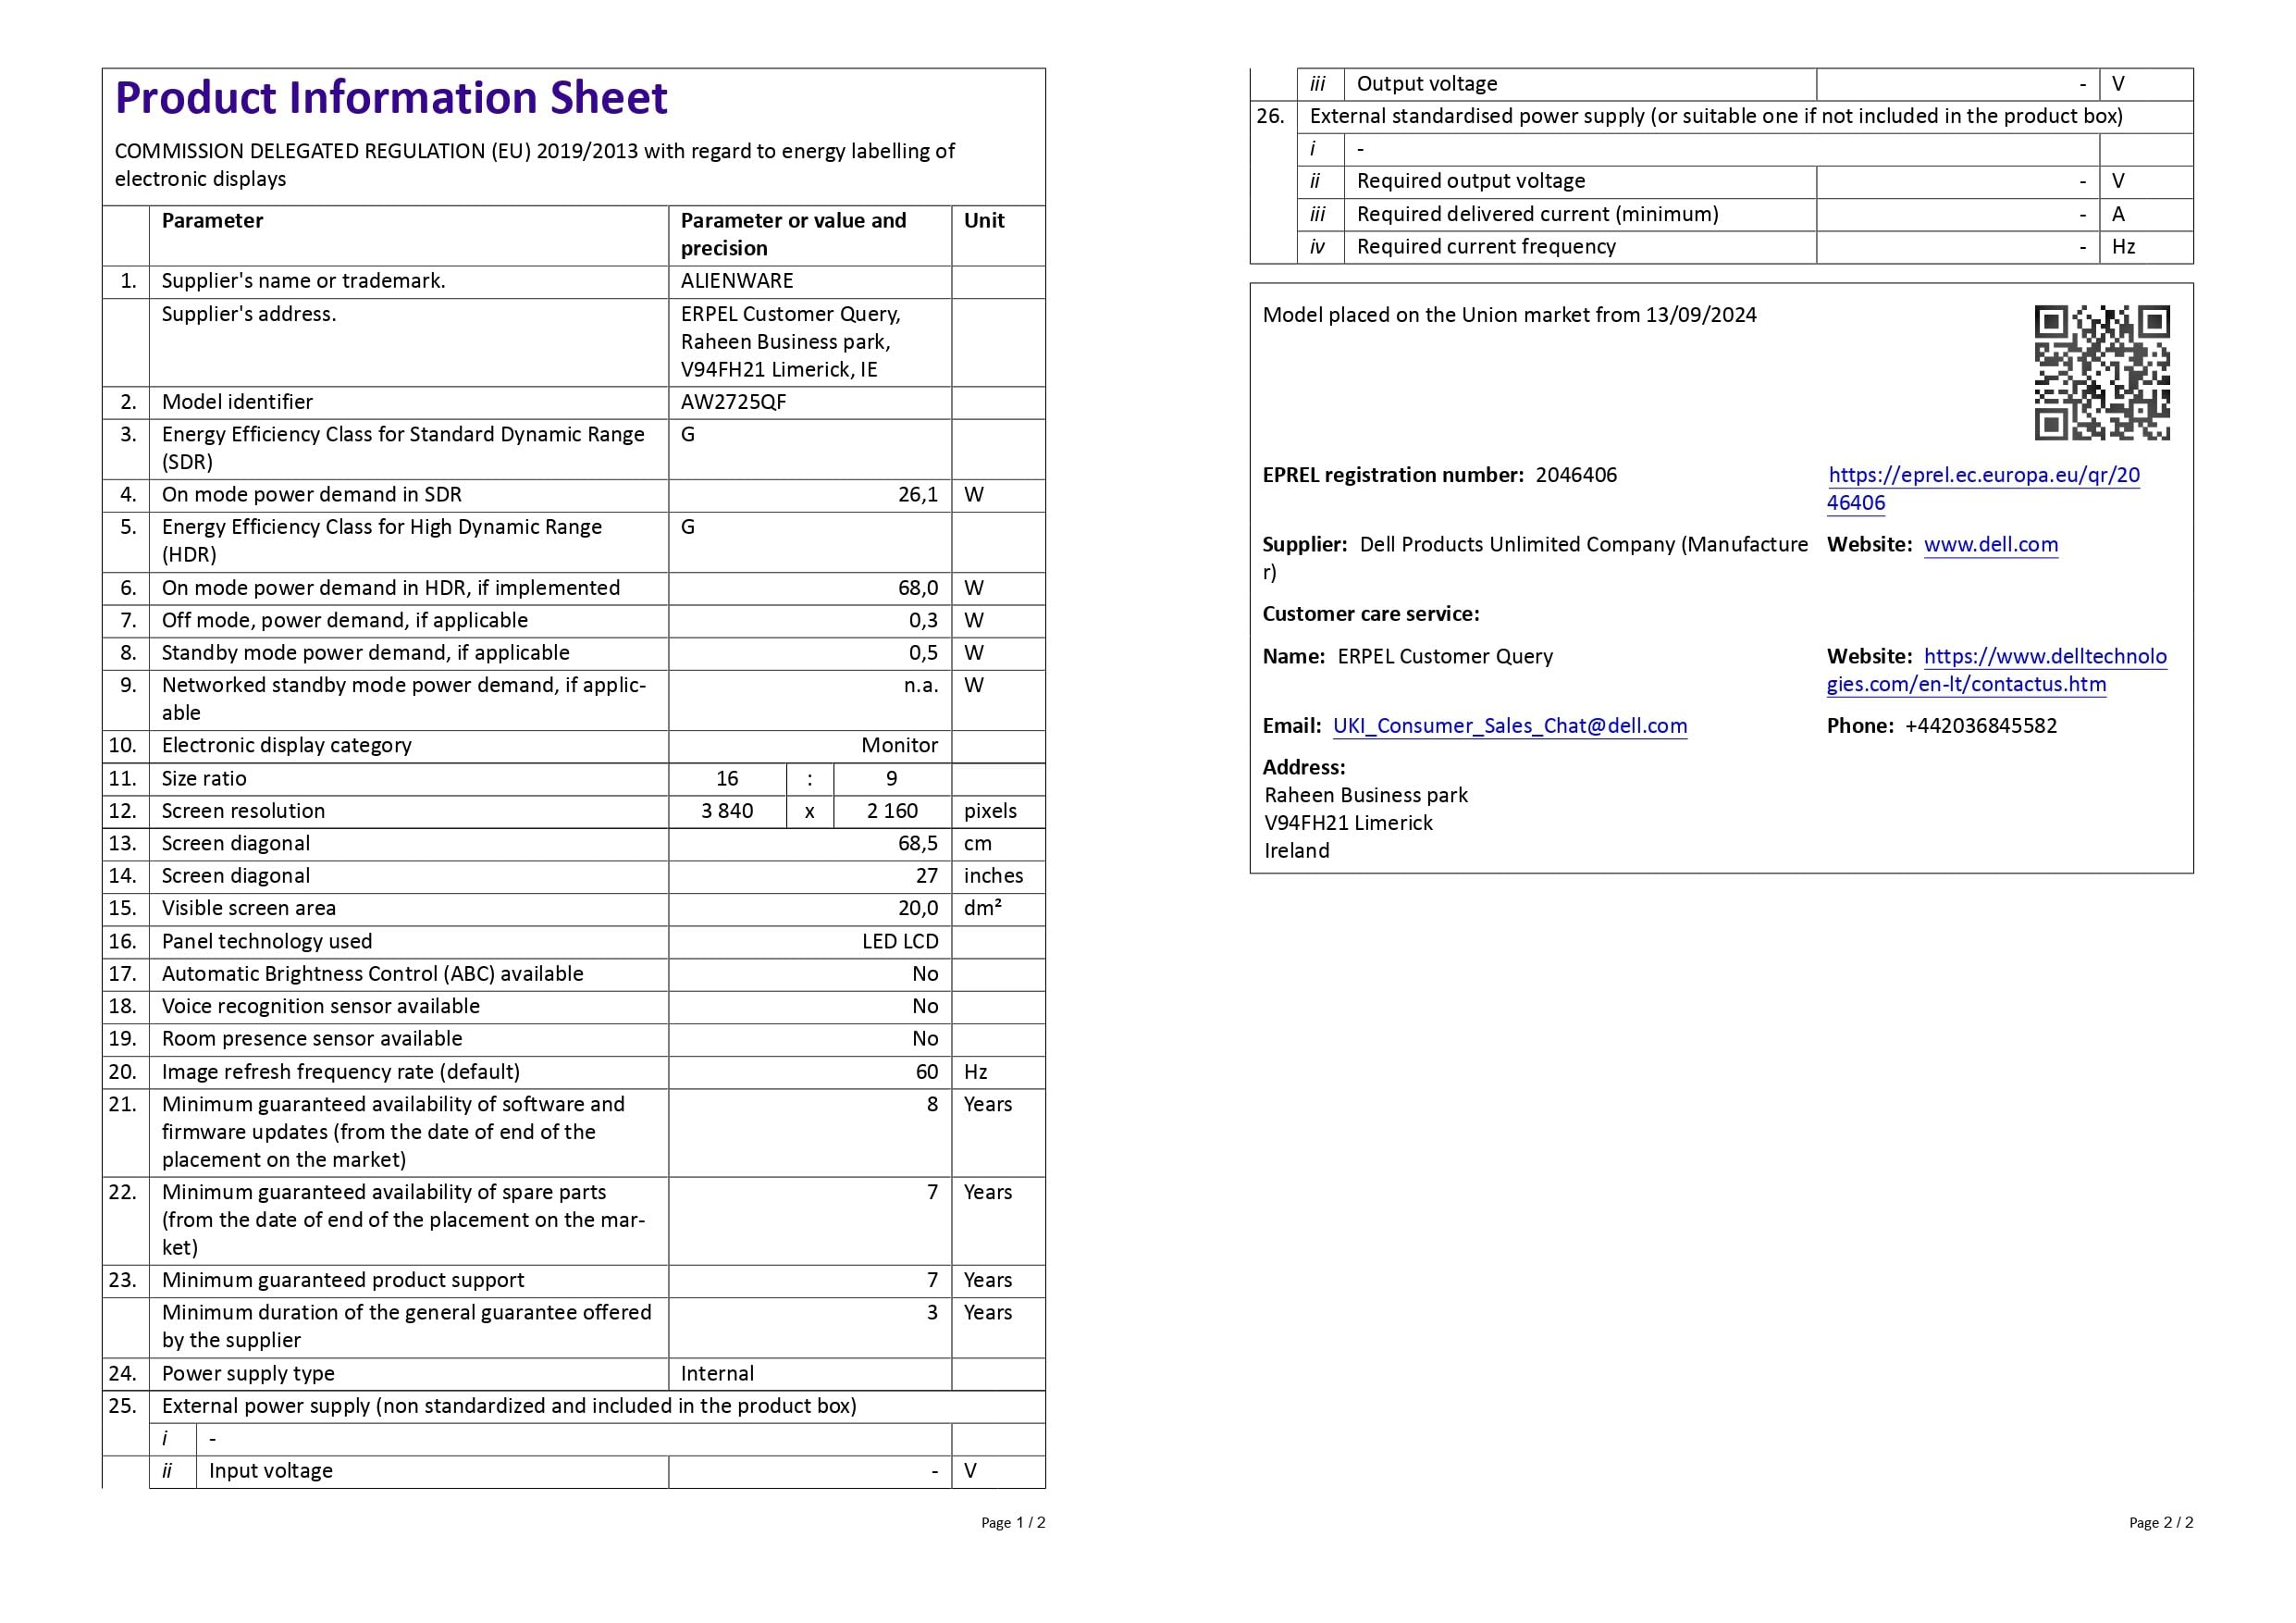Image resolution: width=2296 pixels, height=1623 pixels.
Task: Open the EPREL QR link URL
Action: point(1983,489)
